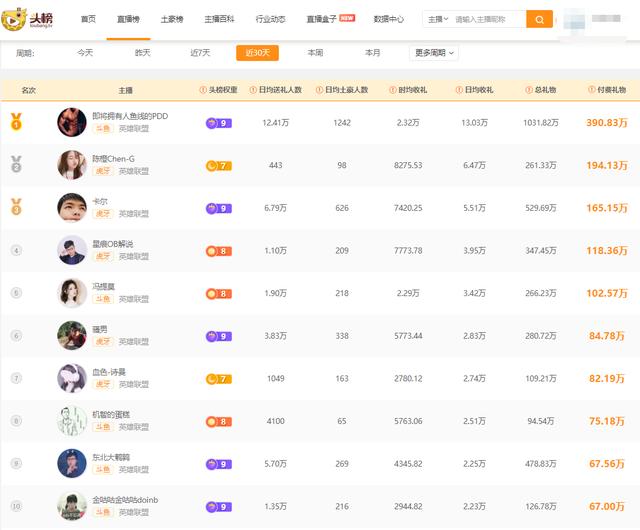Image resolution: width=640 pixels, height=530 pixels.
Task: Open the 主播 search type dropdown
Action: point(438,19)
